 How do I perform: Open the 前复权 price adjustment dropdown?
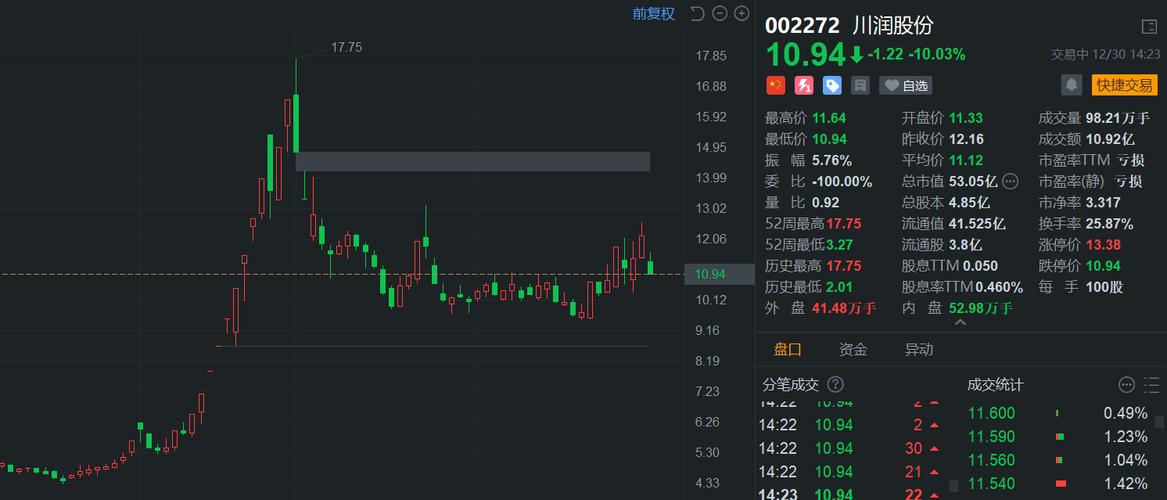click(x=653, y=13)
